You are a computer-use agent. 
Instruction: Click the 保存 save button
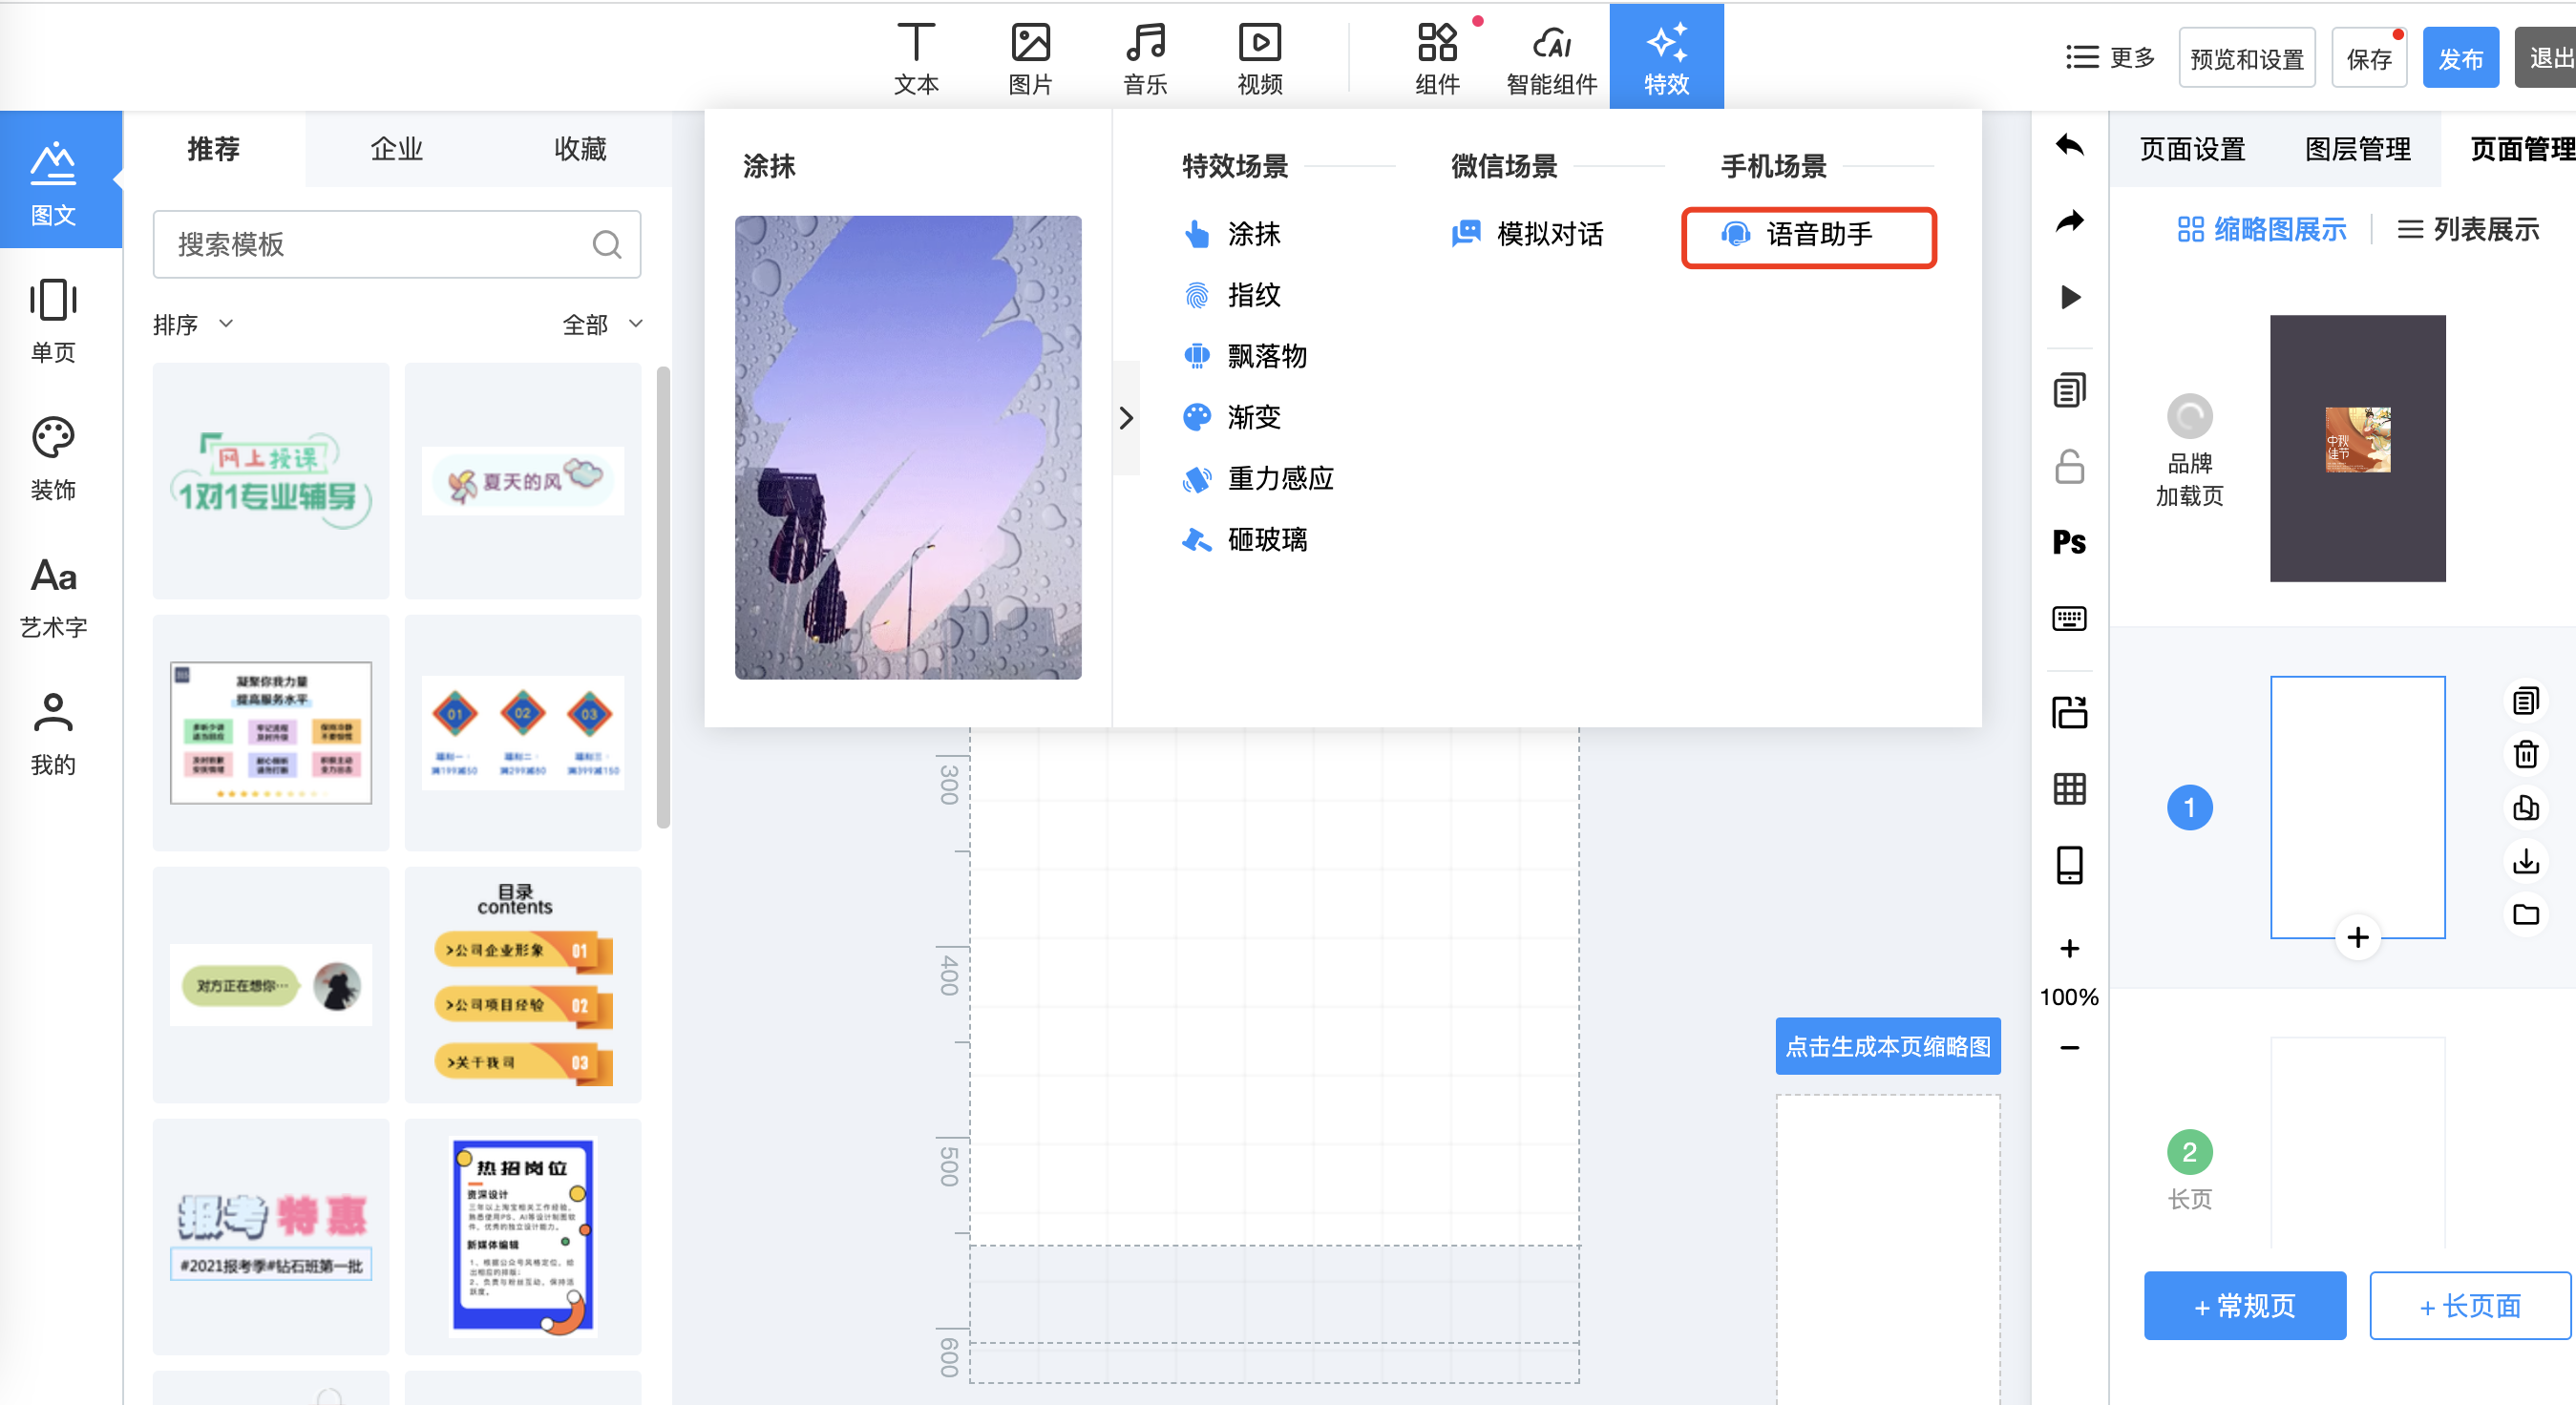[x=2368, y=59]
